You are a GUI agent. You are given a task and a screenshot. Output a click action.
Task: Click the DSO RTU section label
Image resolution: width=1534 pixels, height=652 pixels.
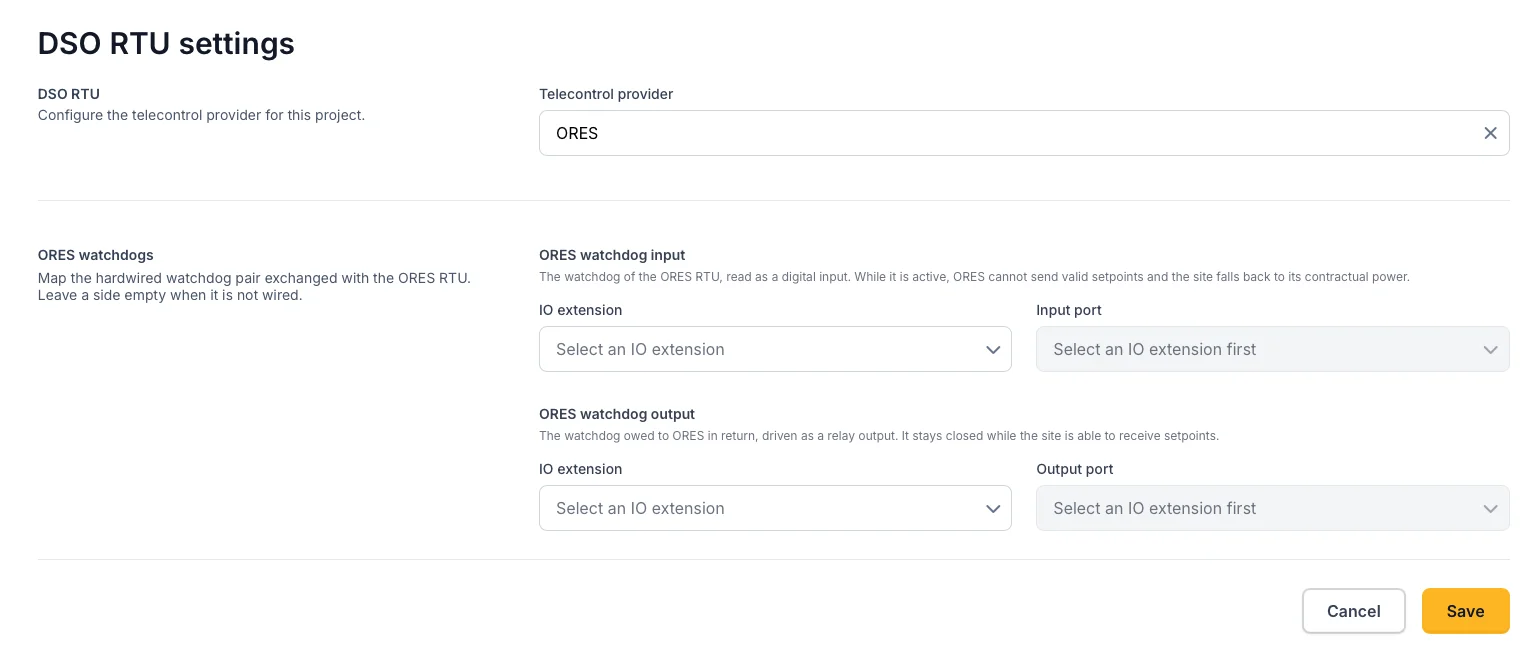pyautogui.click(x=69, y=94)
